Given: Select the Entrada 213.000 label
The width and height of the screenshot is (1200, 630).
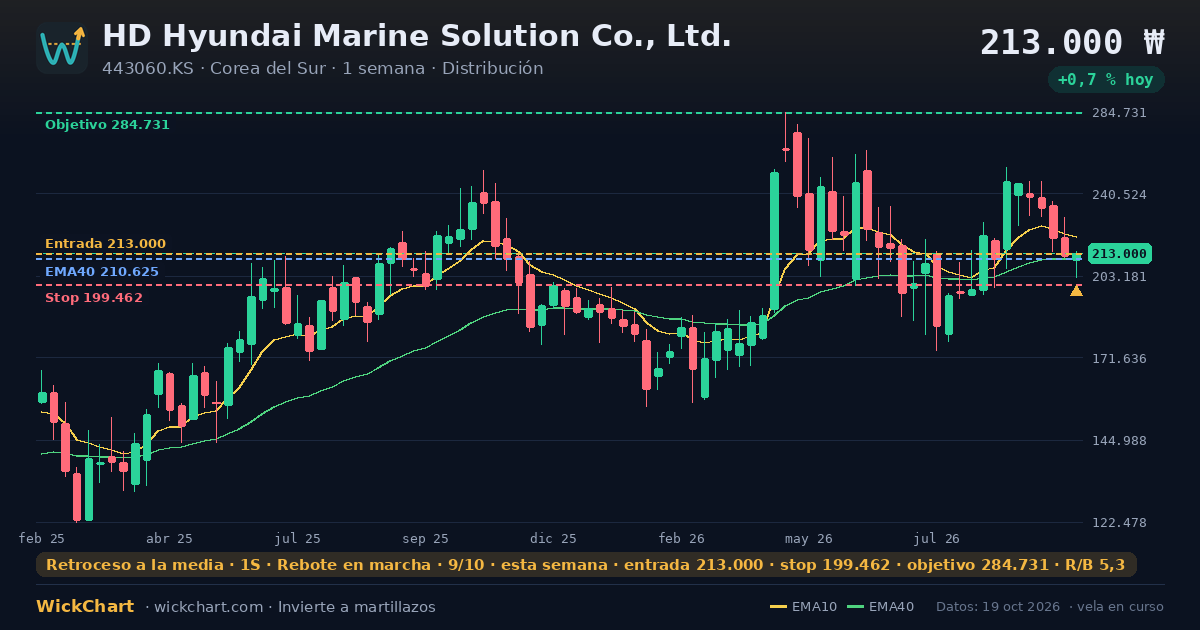Looking at the screenshot, I should (105, 244).
